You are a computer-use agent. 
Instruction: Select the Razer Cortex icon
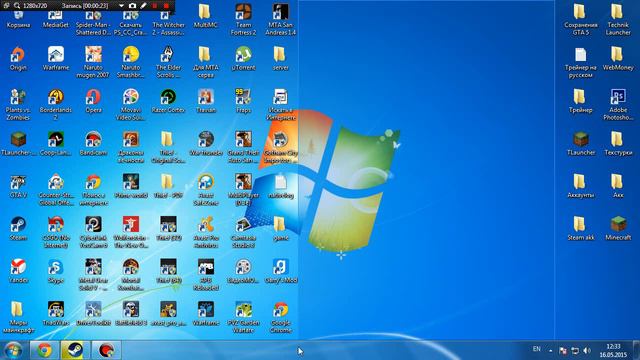pos(168,101)
